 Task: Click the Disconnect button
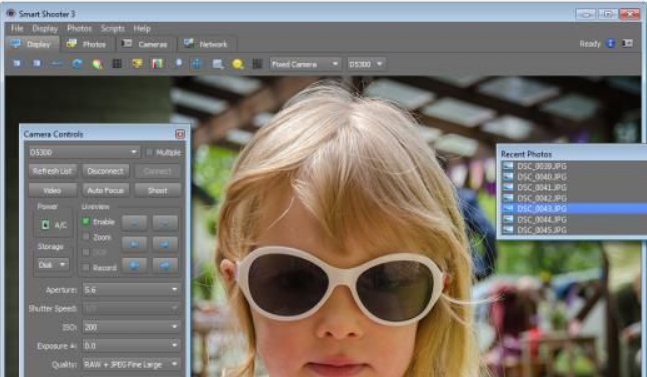tap(106, 171)
